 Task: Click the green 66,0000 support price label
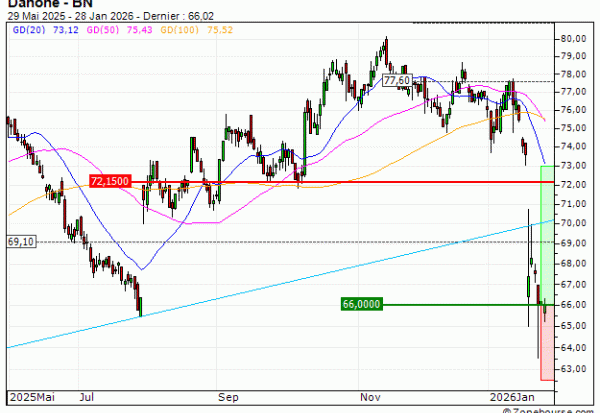click(x=363, y=304)
